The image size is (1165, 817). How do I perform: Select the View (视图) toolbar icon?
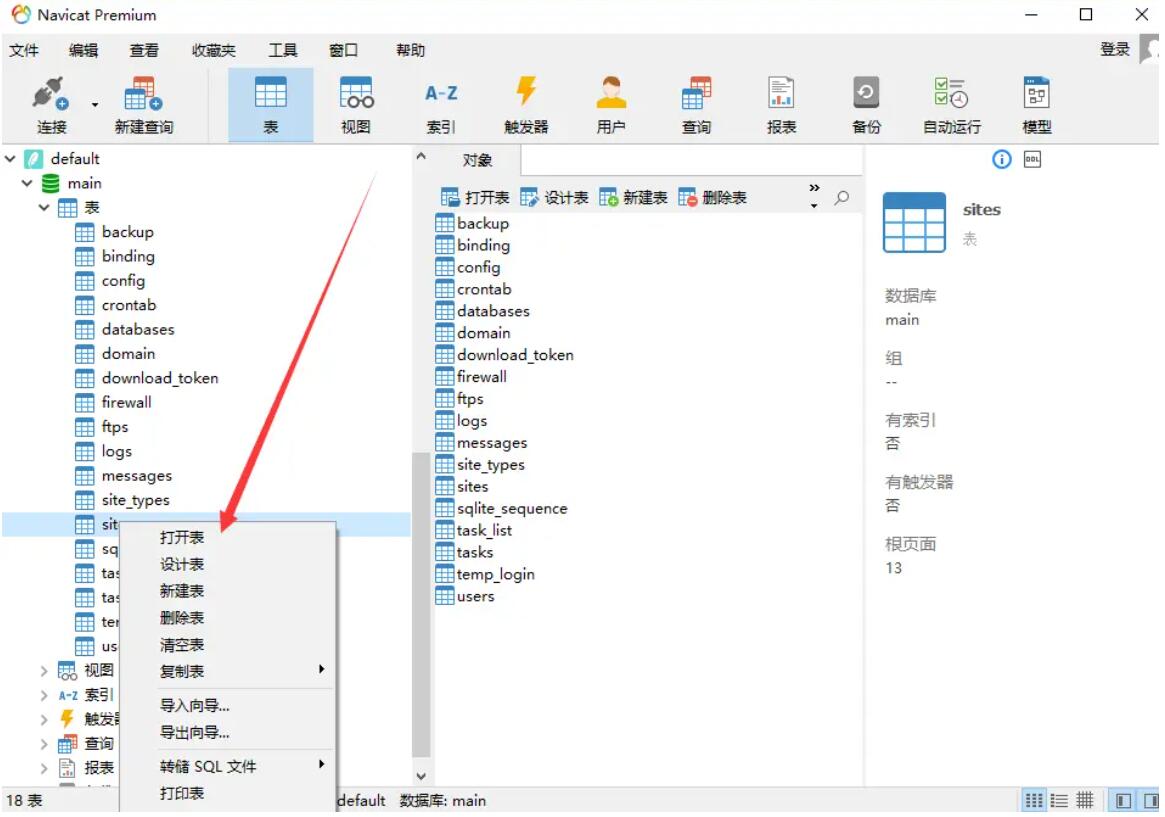[356, 96]
